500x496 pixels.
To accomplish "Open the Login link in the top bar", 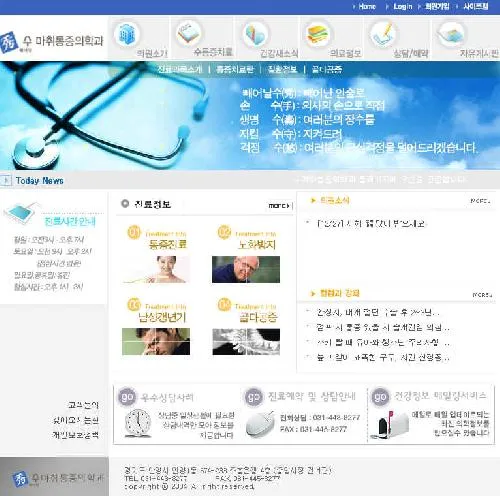I will pos(403,6).
